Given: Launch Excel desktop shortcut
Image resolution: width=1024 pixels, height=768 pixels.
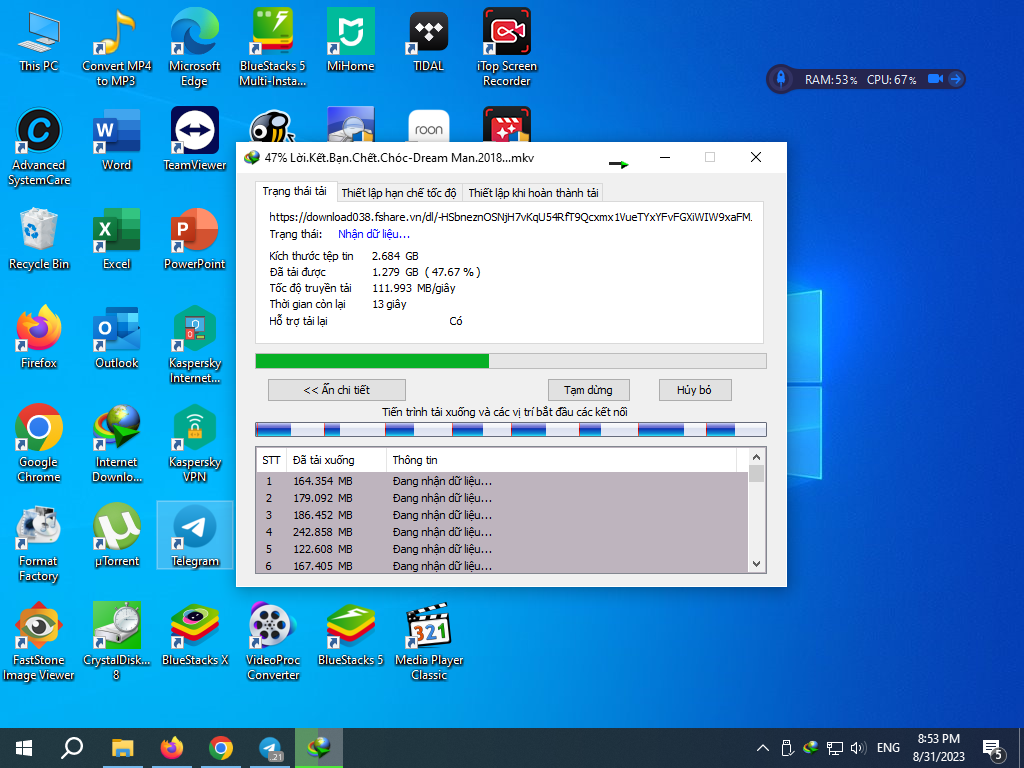Looking at the screenshot, I should (x=116, y=240).
